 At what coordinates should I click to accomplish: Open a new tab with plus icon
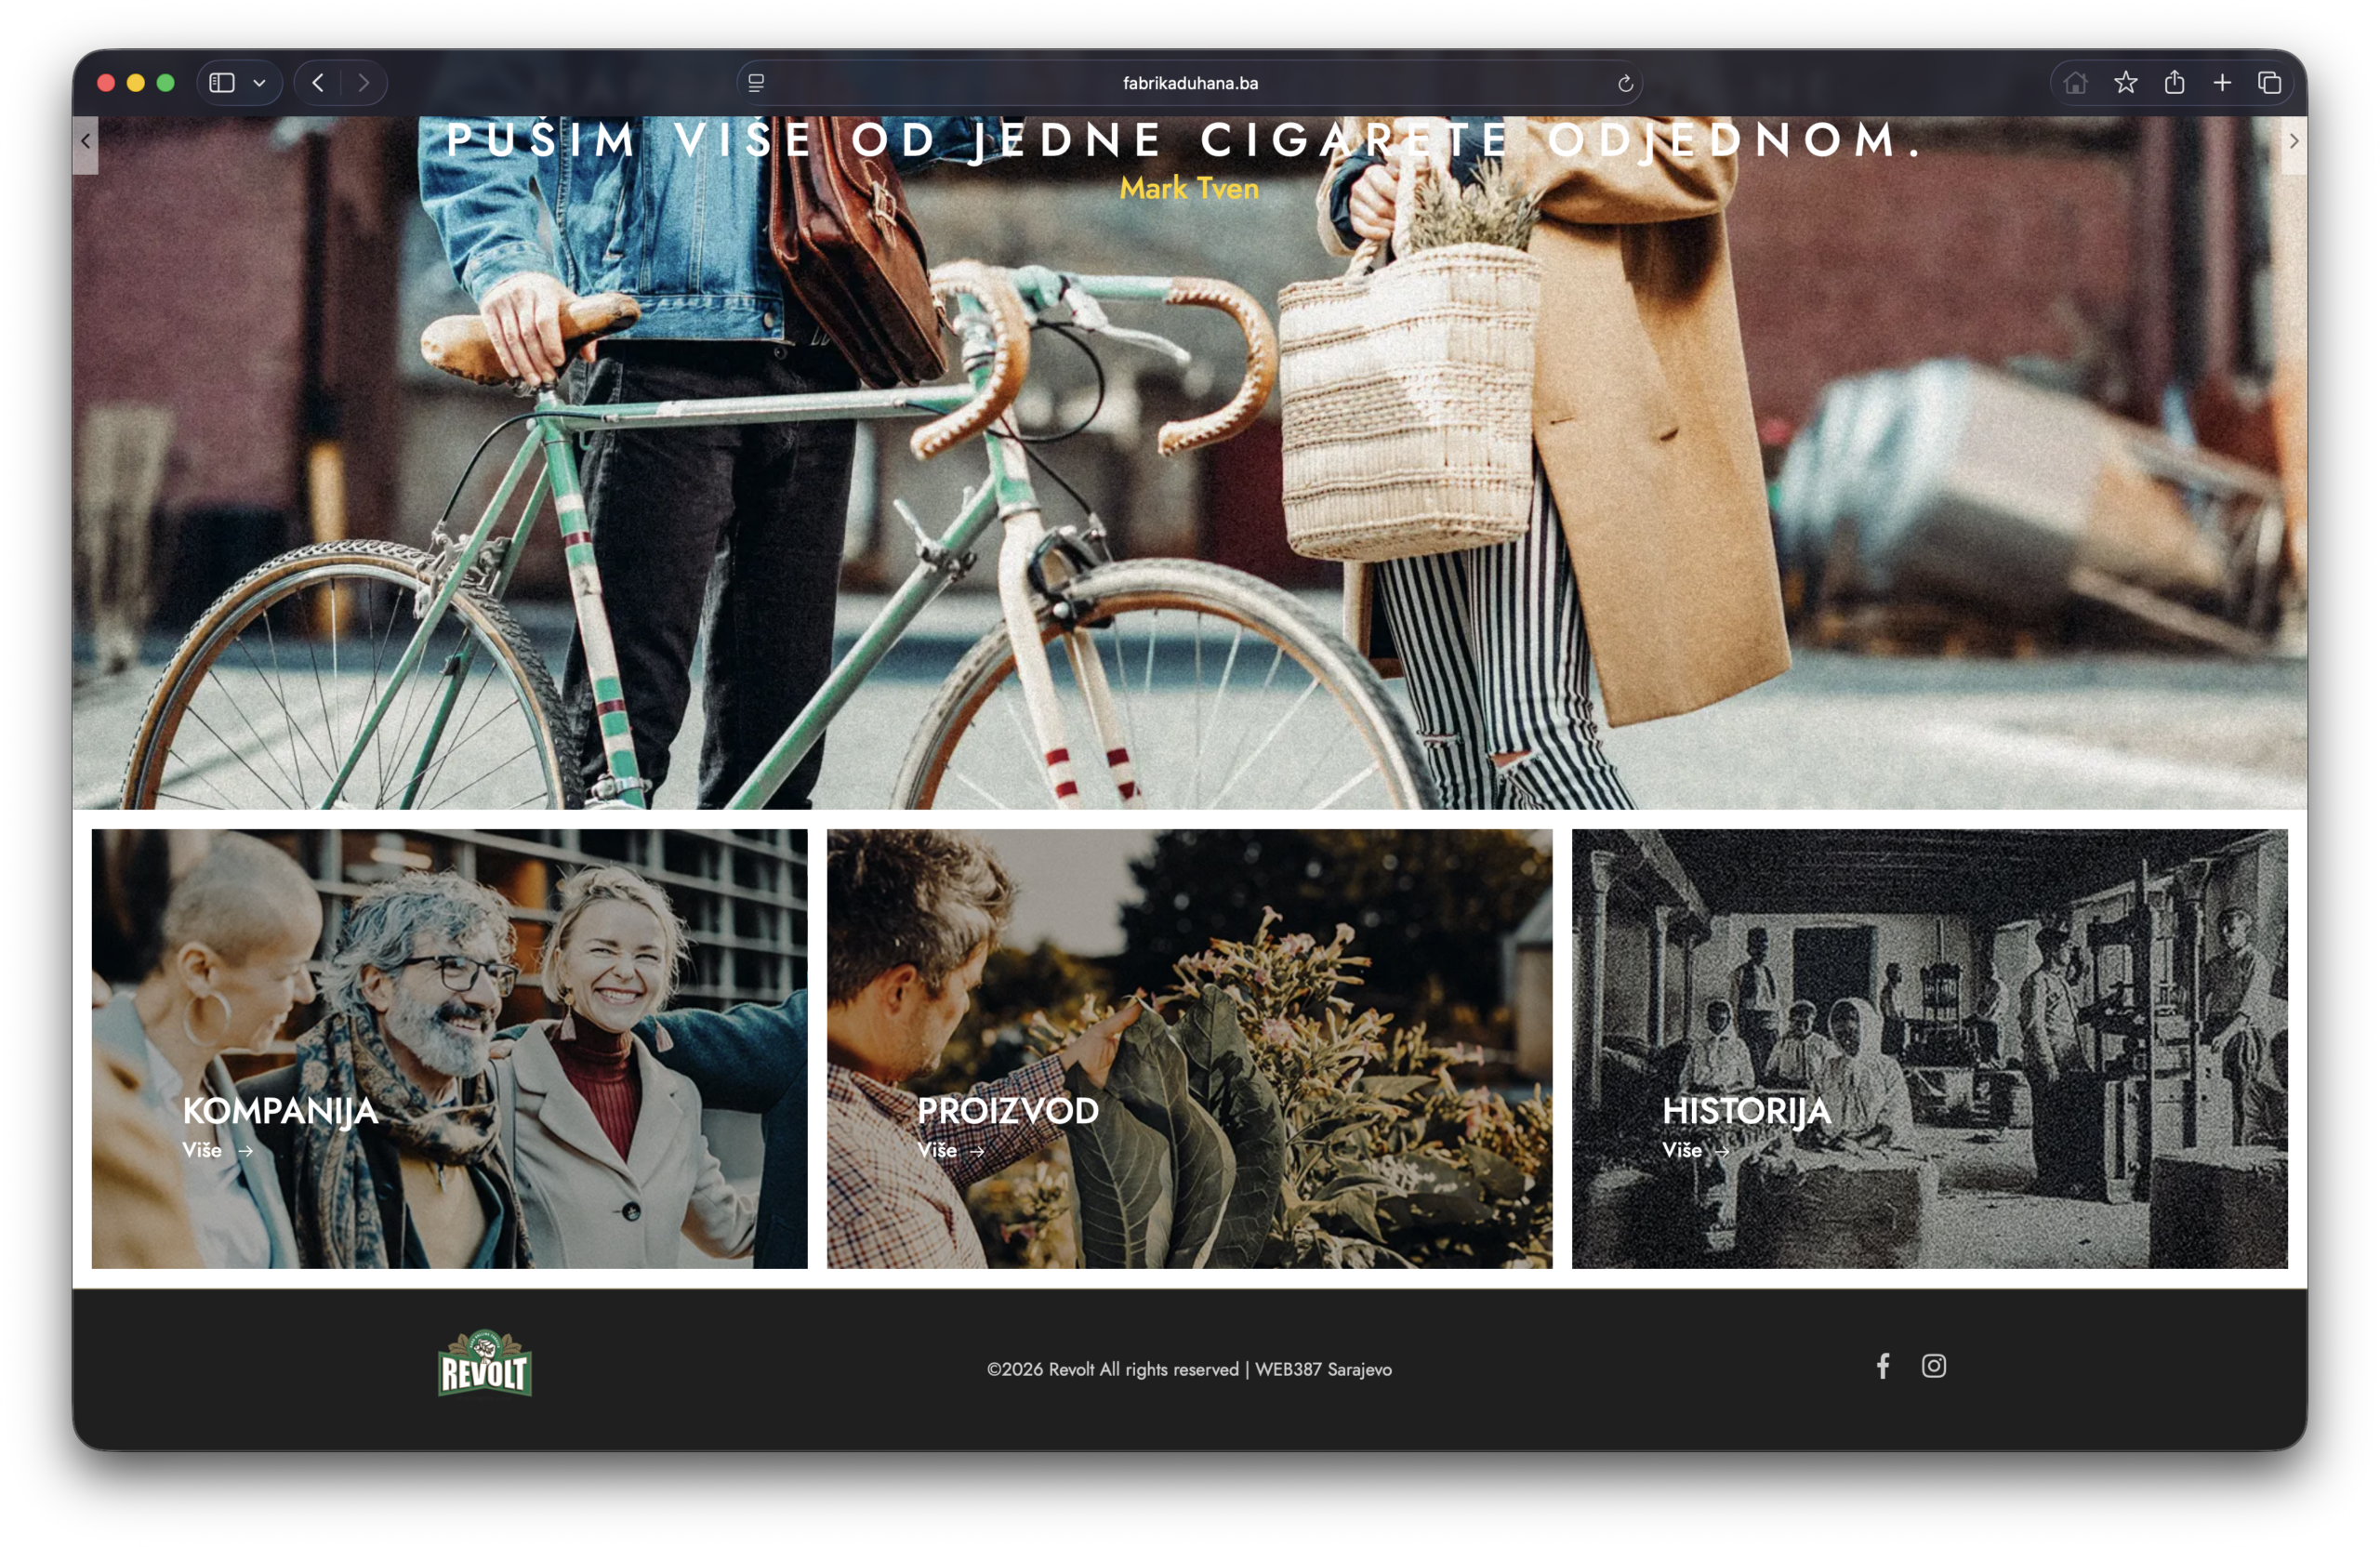pyautogui.click(x=2222, y=83)
